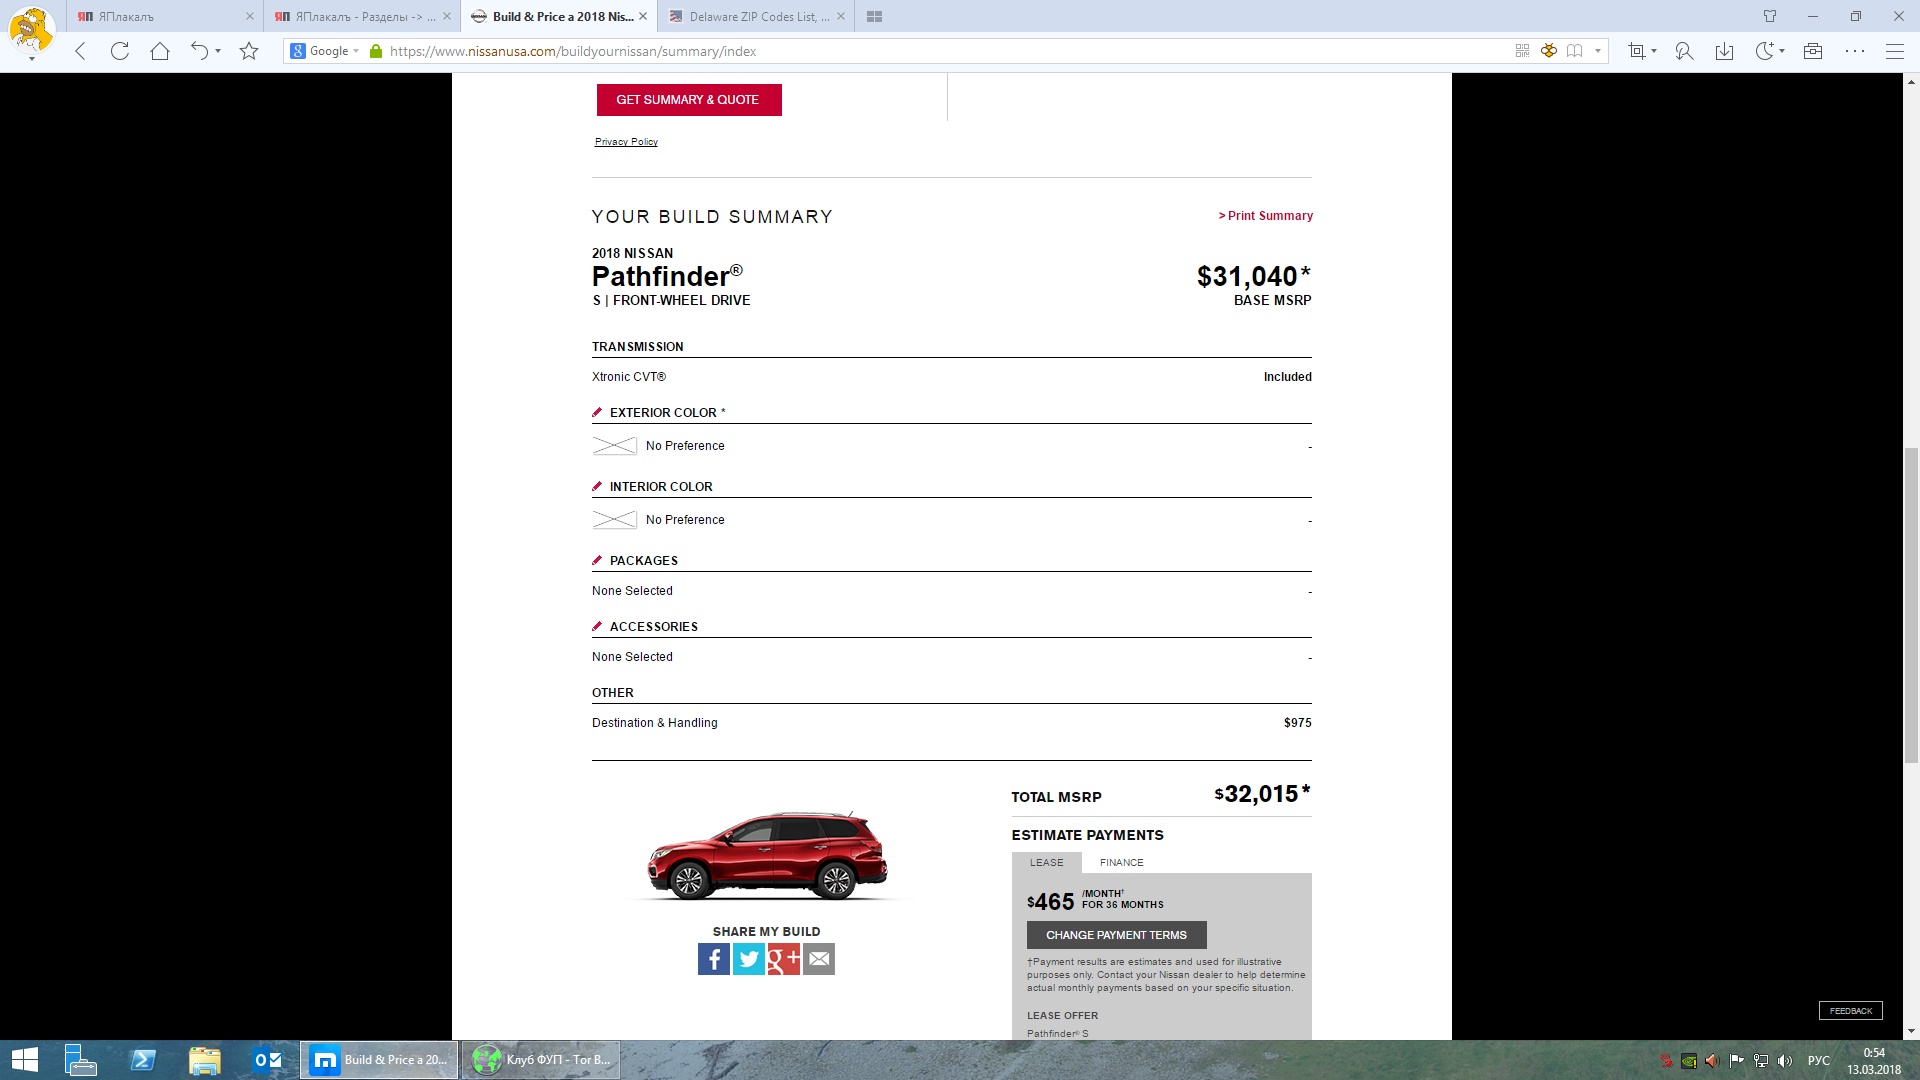Share build on Facebook
Image resolution: width=1920 pixels, height=1080 pixels.
tap(714, 959)
